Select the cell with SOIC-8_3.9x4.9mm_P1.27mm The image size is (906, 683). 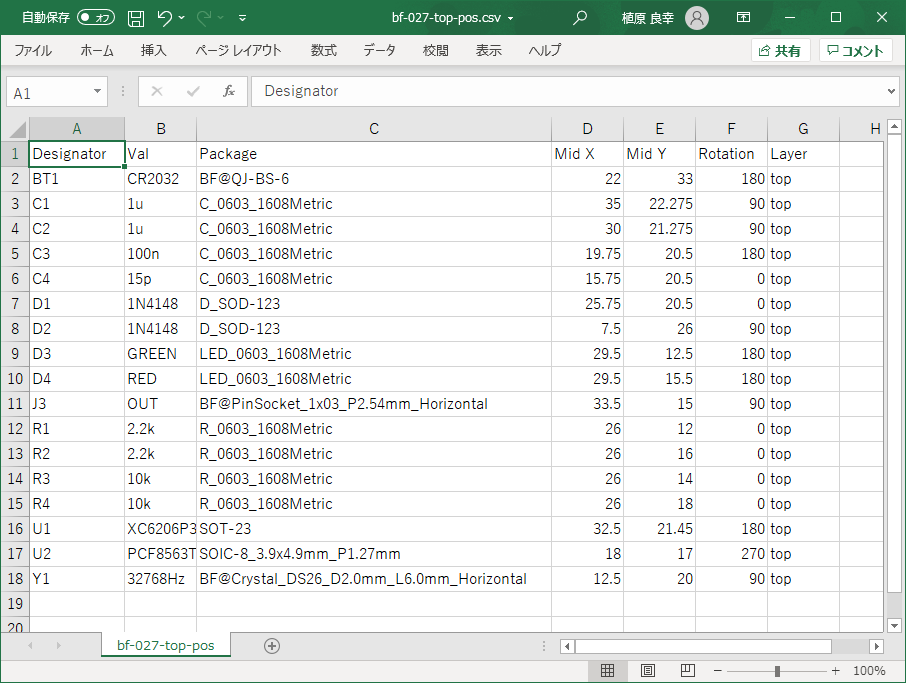point(374,554)
